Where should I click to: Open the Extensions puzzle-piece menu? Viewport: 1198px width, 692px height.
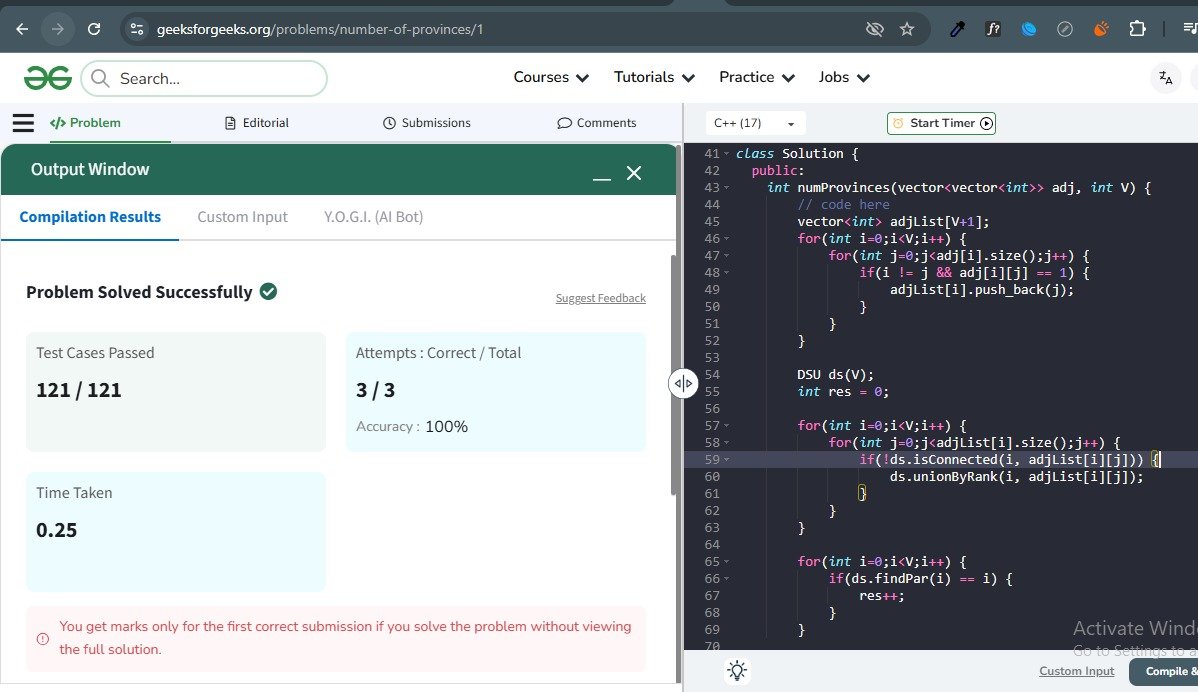[1137, 29]
